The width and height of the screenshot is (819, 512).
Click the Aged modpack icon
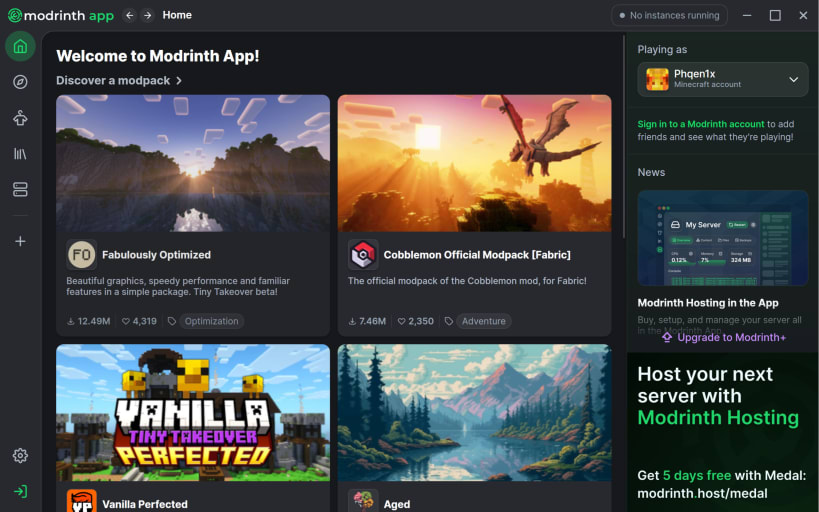point(363,501)
